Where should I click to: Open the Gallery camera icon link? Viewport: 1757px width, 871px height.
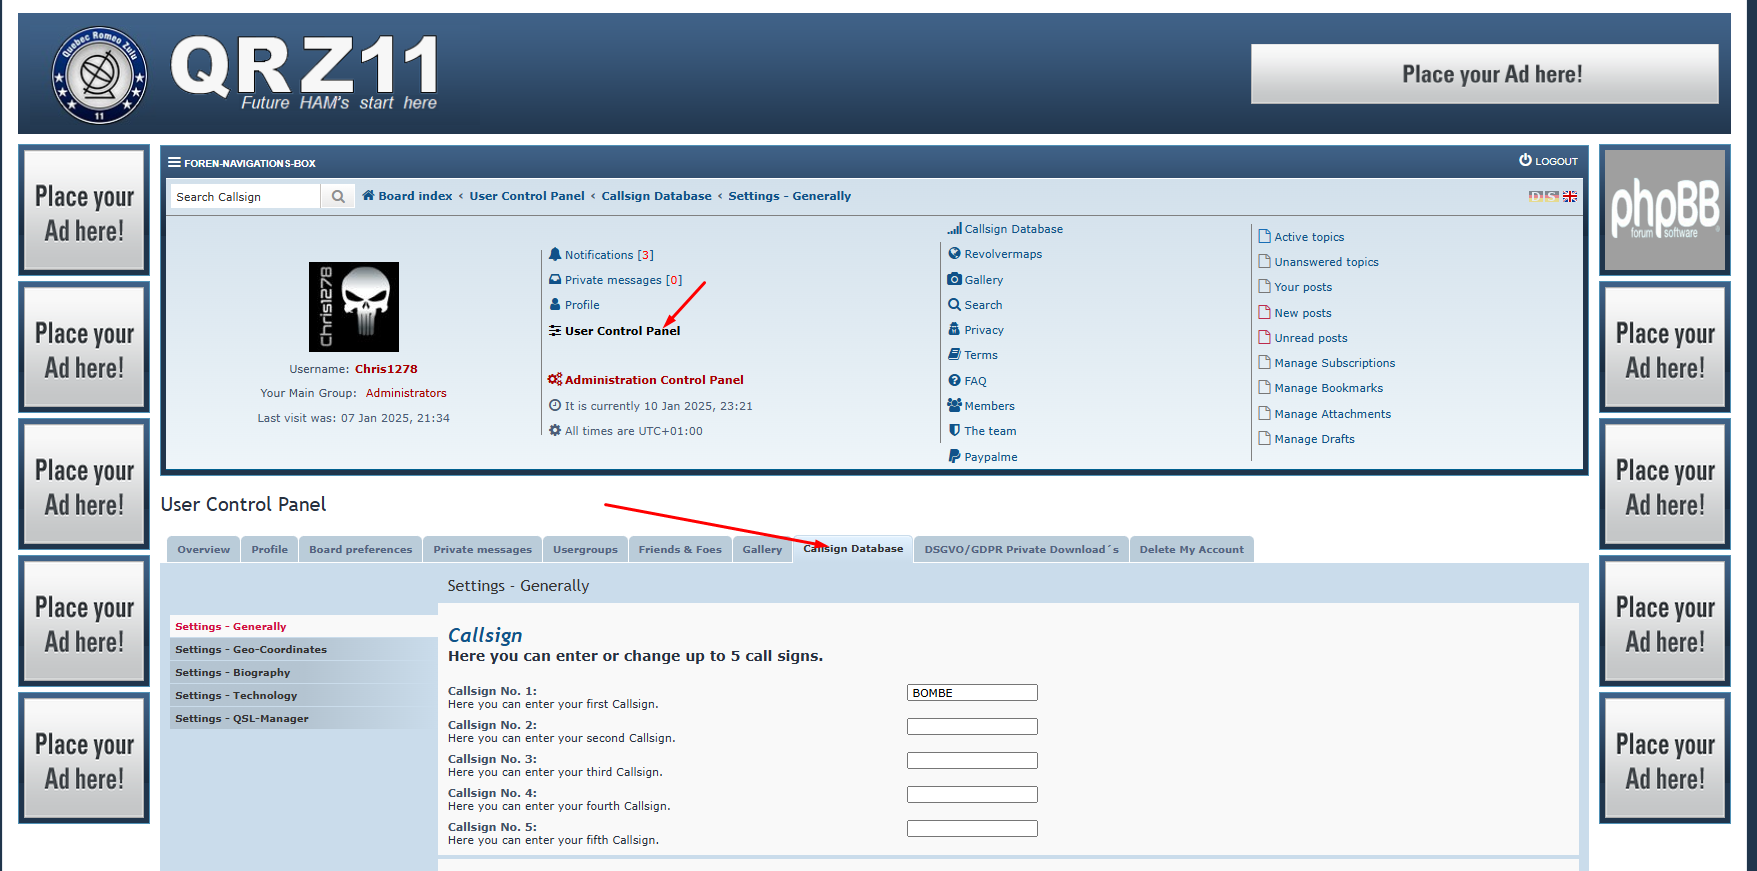[x=954, y=280]
